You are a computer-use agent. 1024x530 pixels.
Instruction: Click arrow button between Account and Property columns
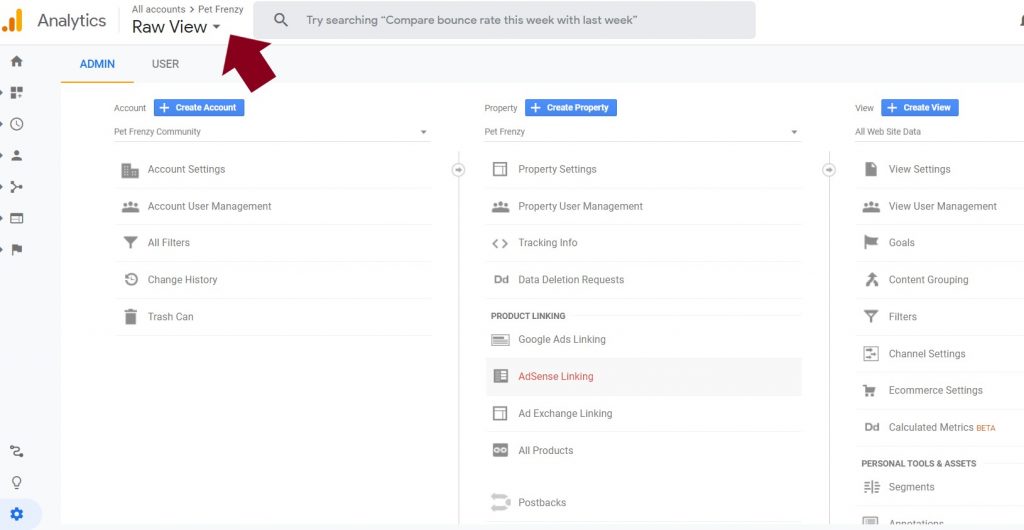coord(458,170)
